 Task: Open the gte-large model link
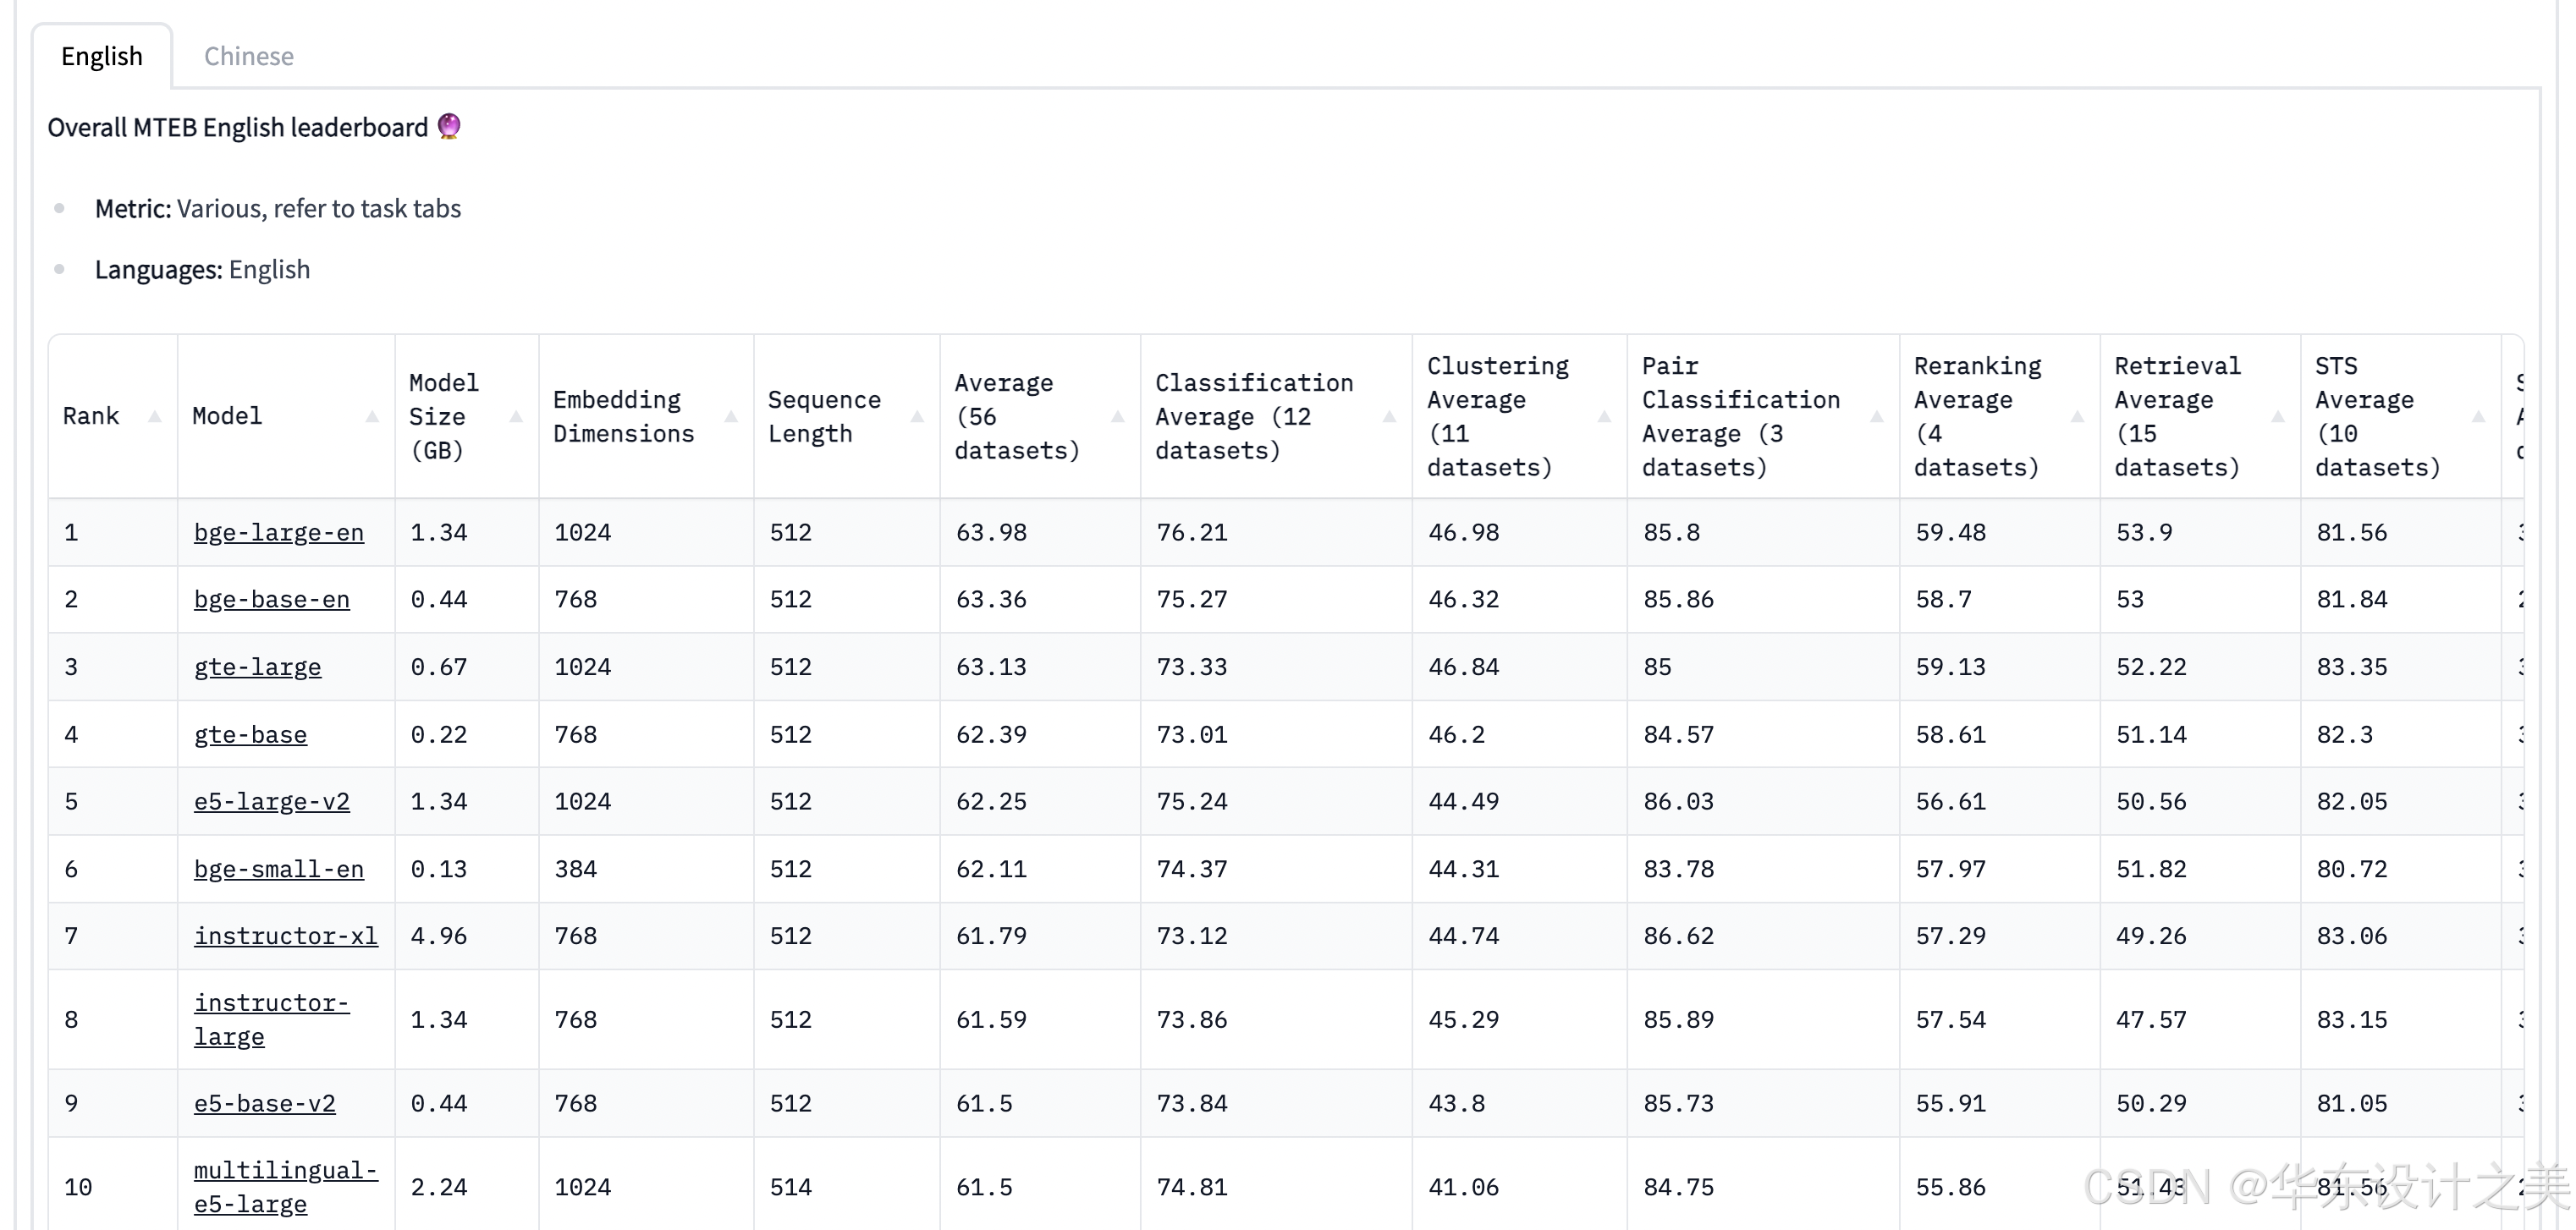257,667
